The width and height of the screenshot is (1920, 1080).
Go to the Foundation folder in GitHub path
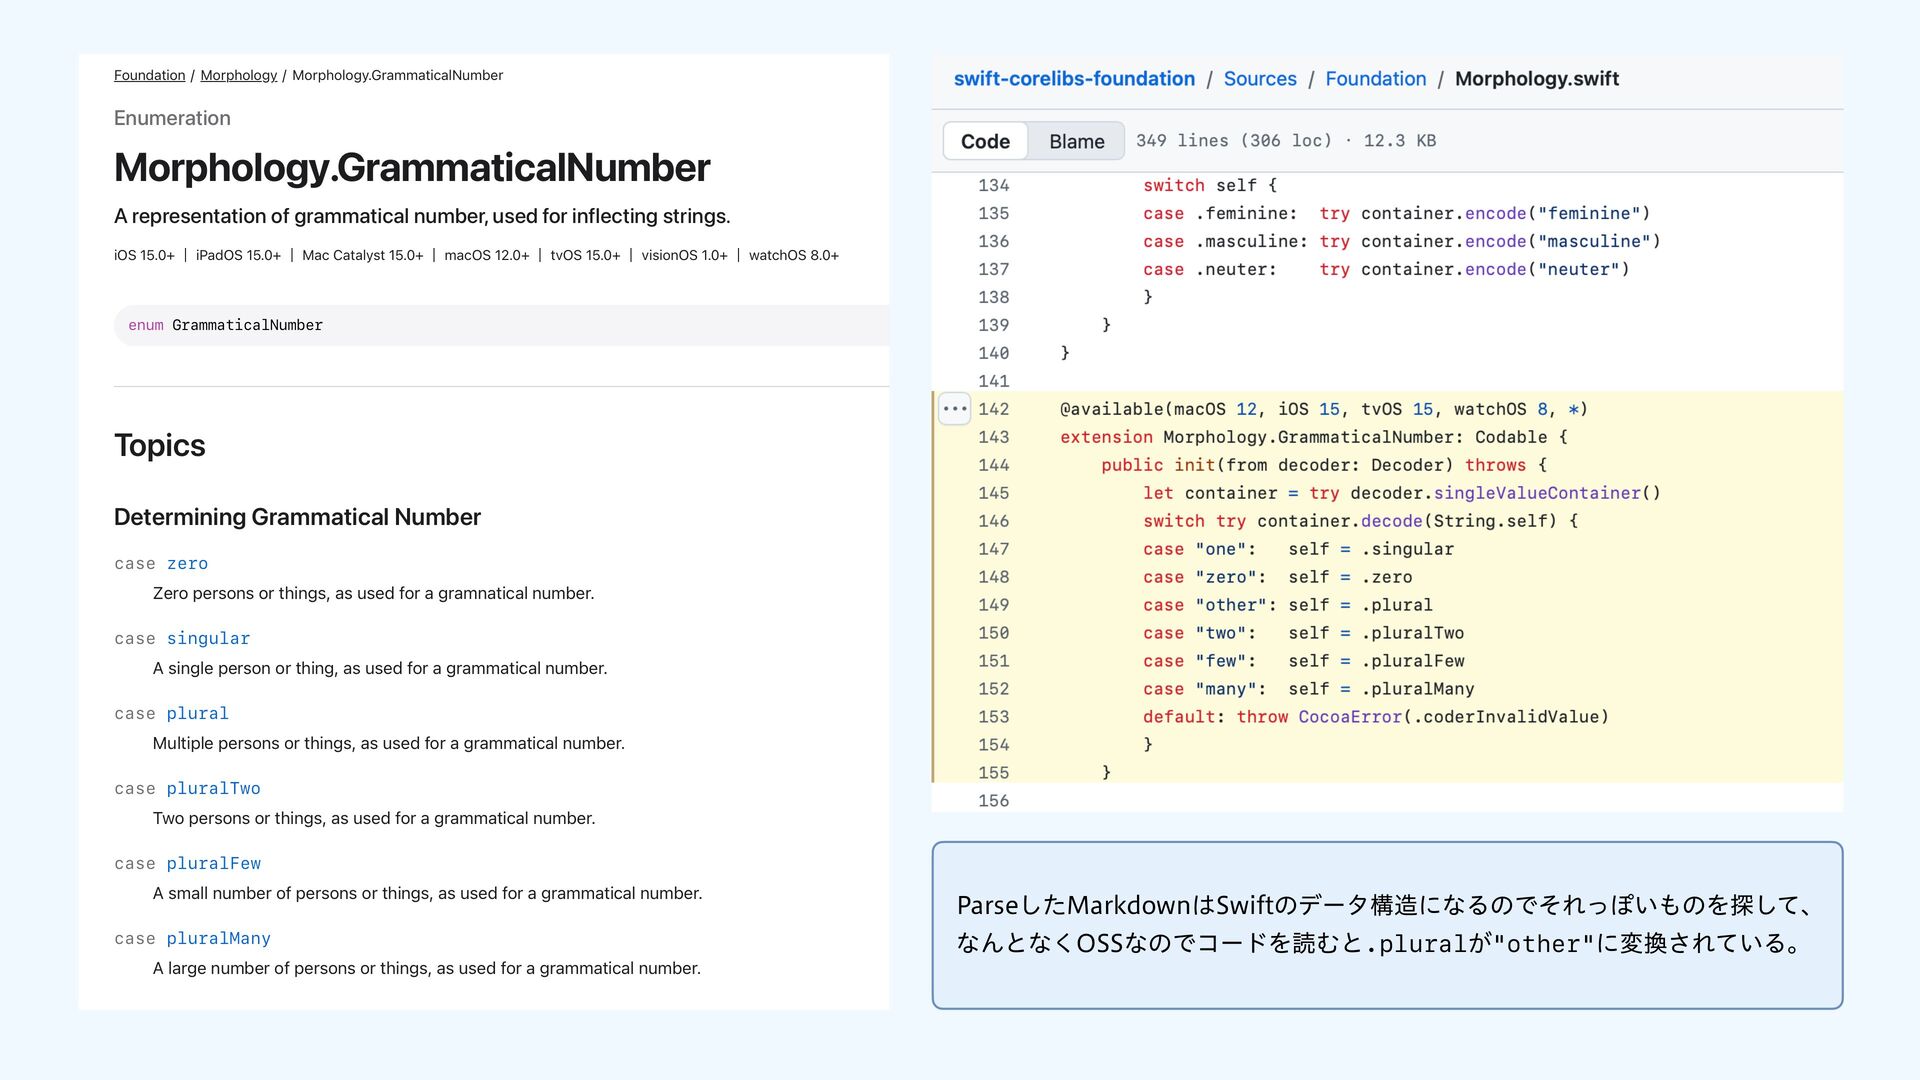tap(1375, 79)
